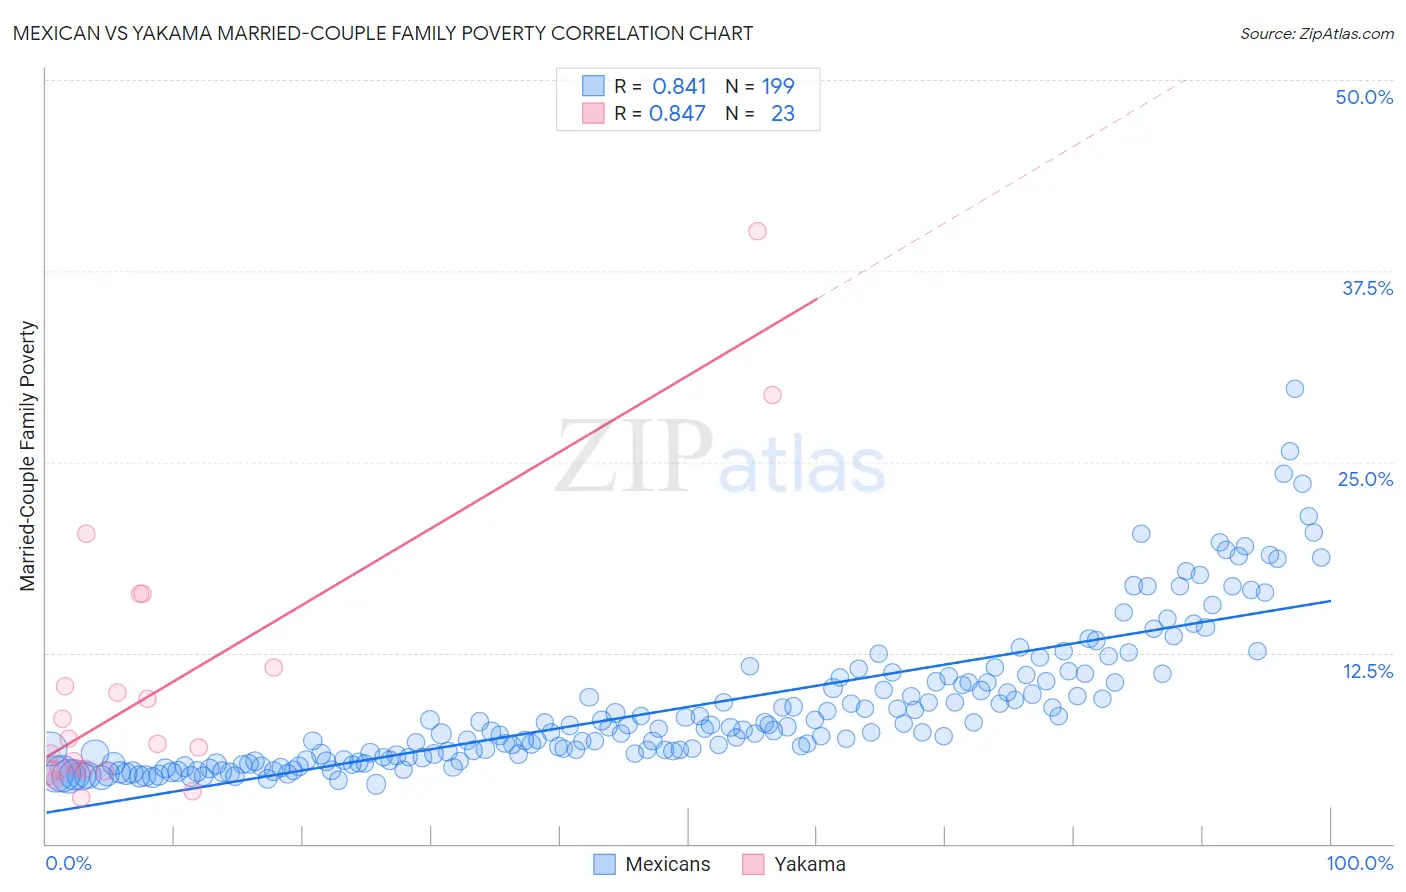This screenshot has height=892, width=1406.
Task: Click the pink Yakama legend swatch at bottom
Action: point(753,864)
